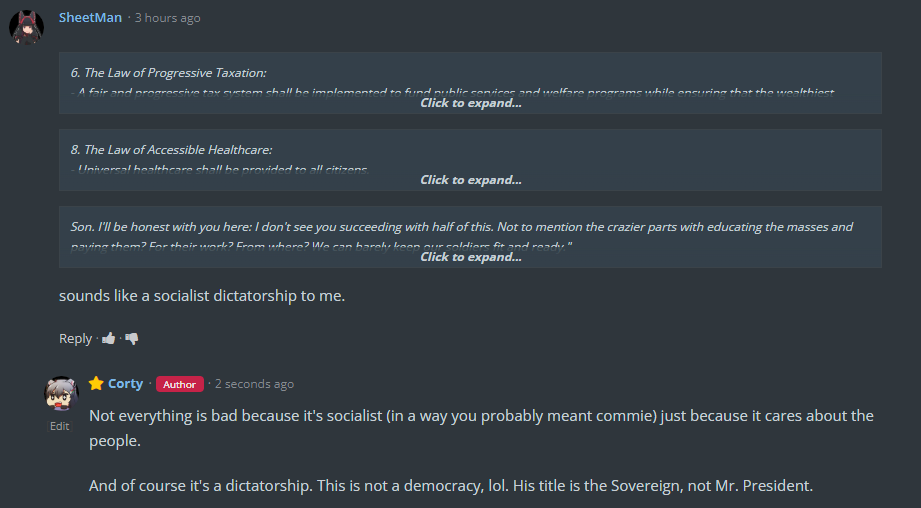Image resolution: width=921 pixels, height=508 pixels.
Task: Click the red Author badge
Action: coord(179,384)
